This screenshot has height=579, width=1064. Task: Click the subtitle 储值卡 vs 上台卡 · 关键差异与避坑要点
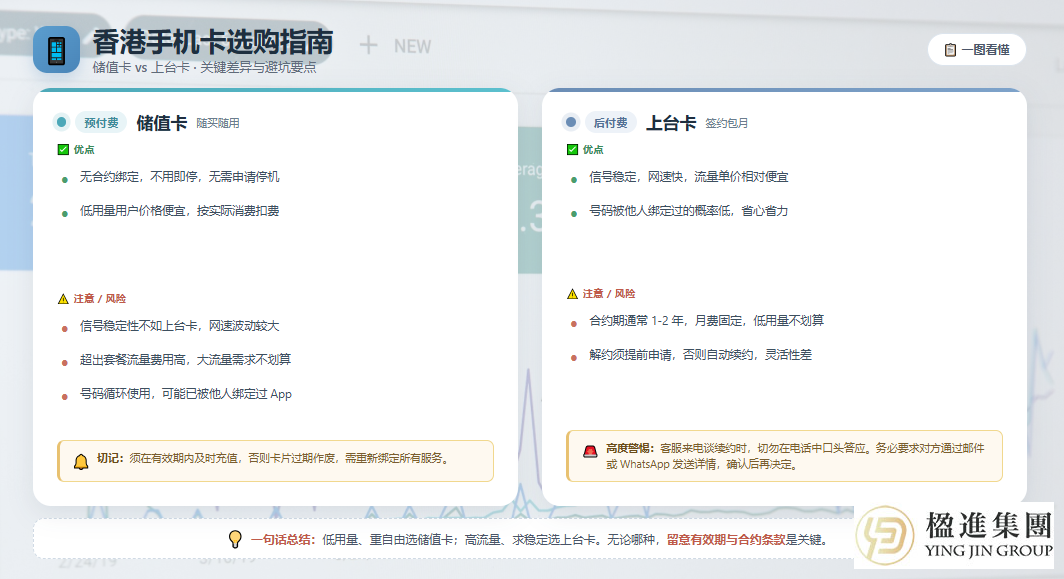point(204,67)
